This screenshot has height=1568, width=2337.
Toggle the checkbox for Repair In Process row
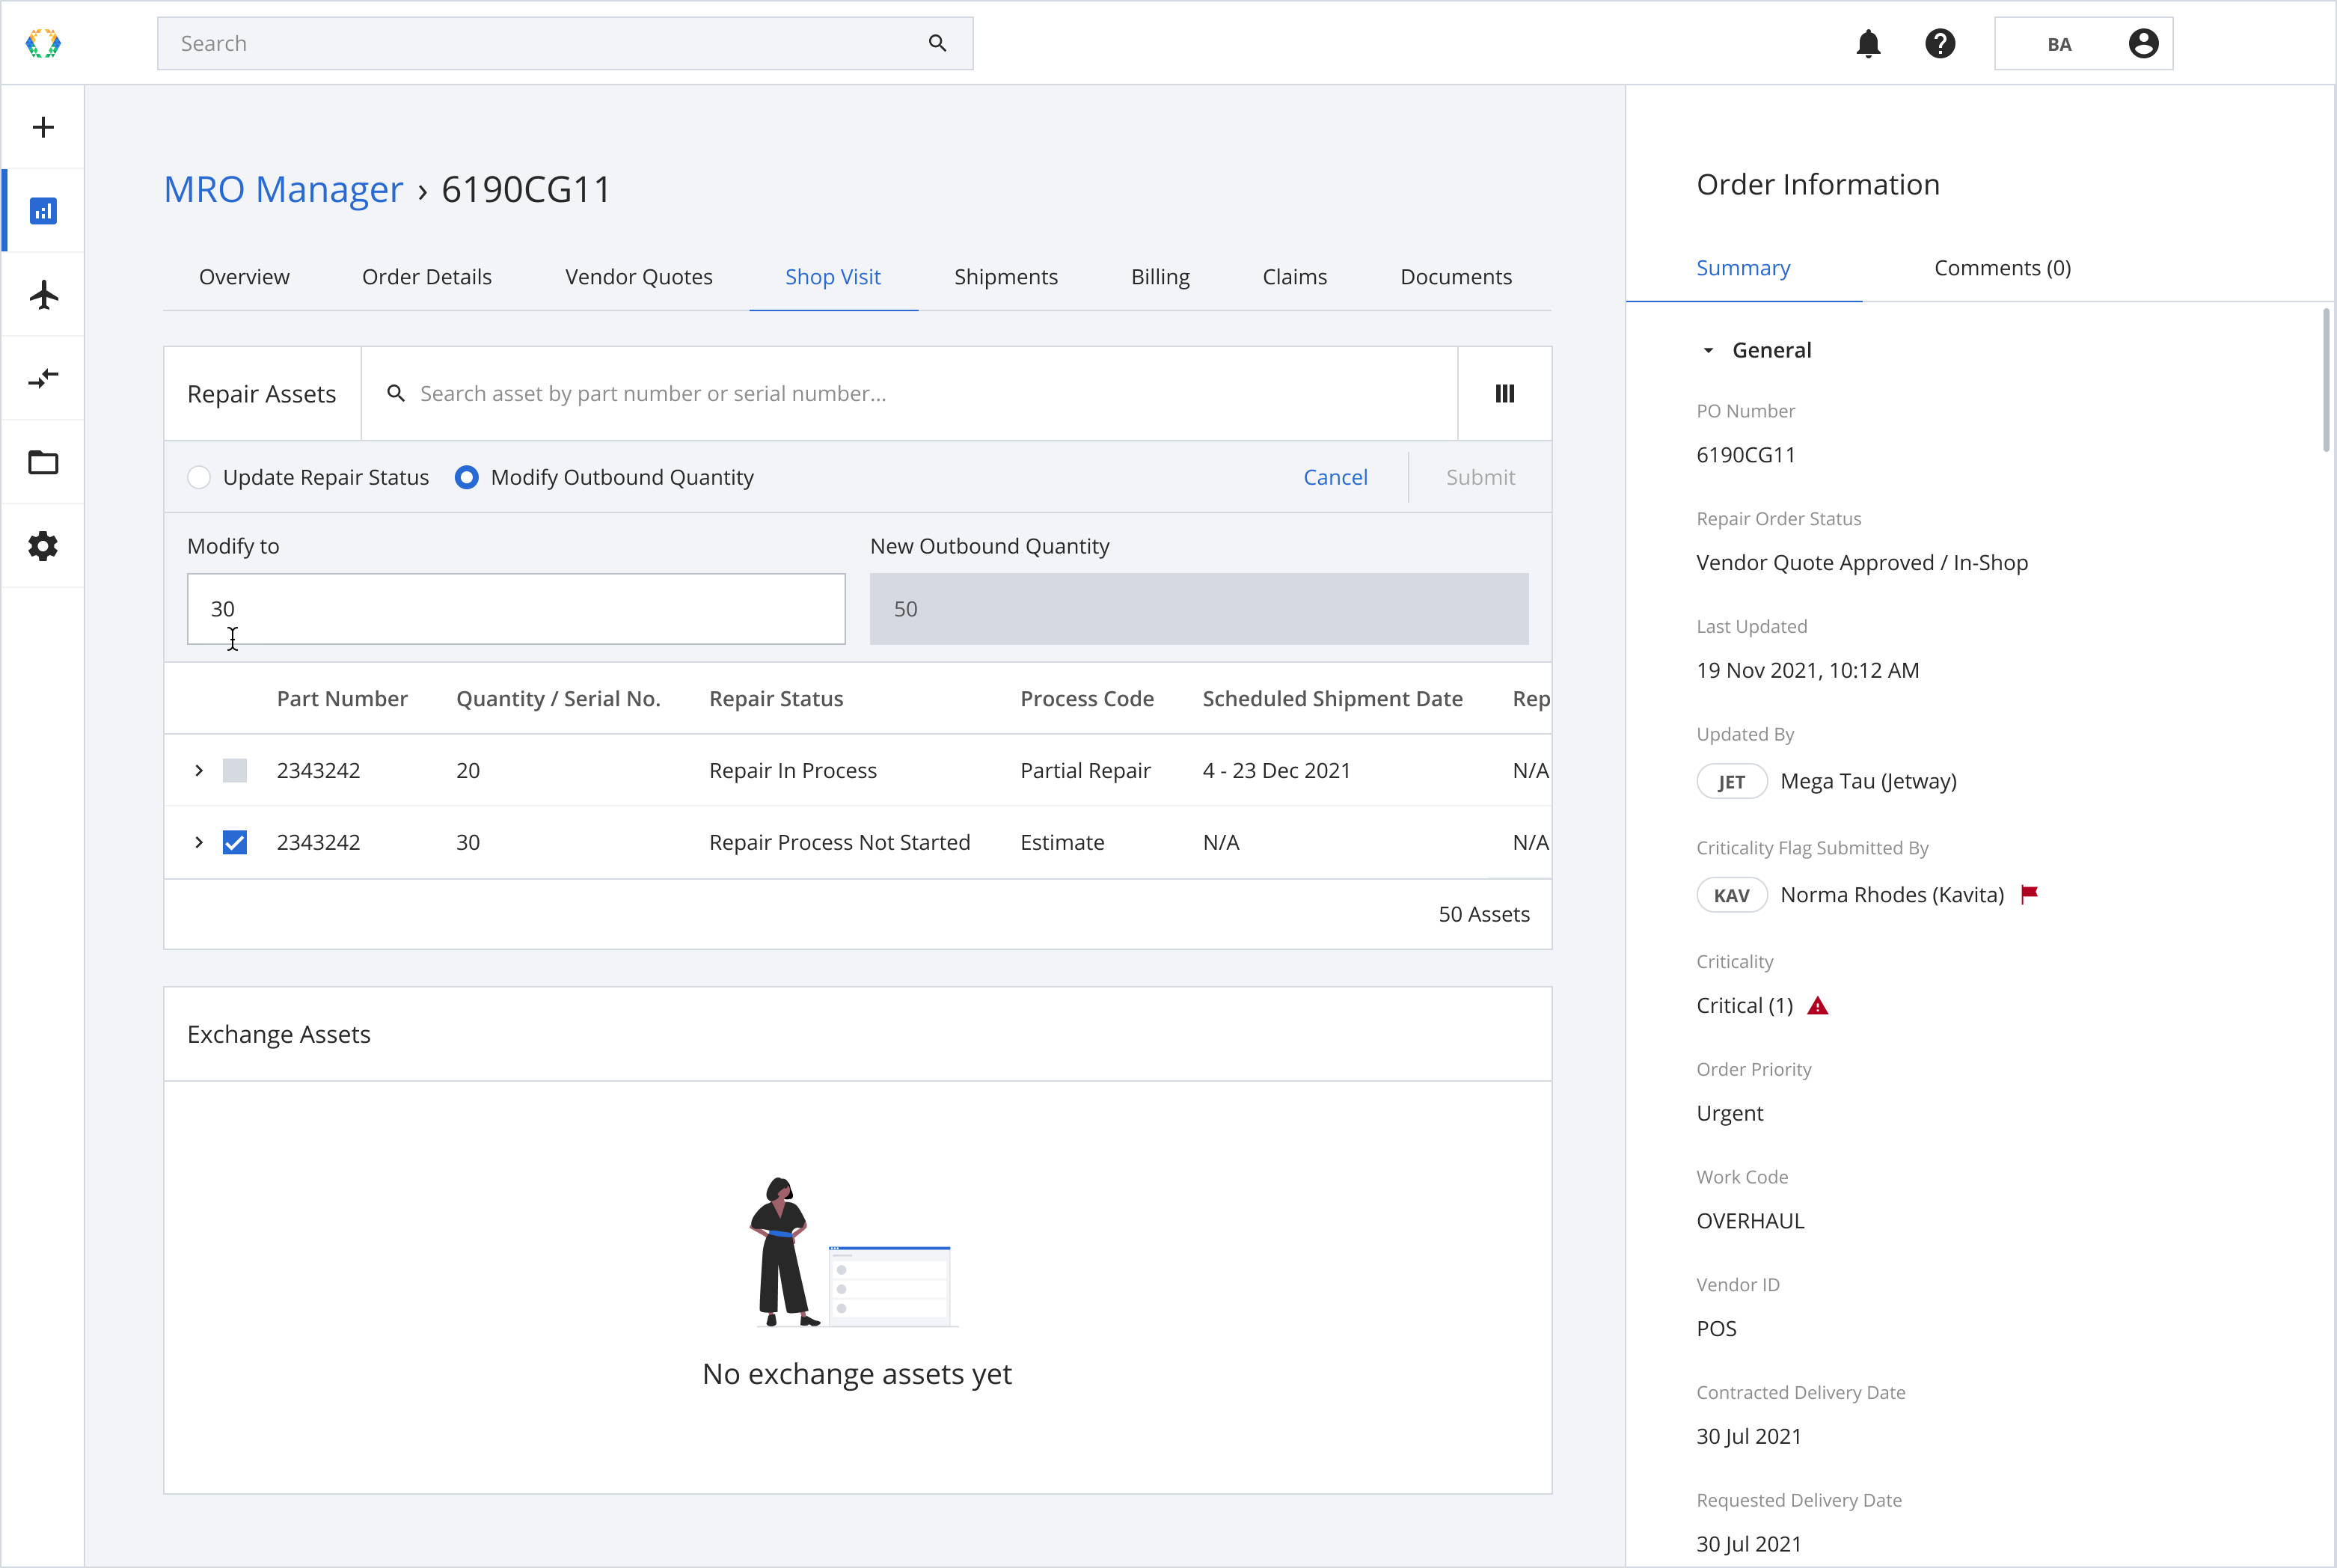click(x=235, y=770)
